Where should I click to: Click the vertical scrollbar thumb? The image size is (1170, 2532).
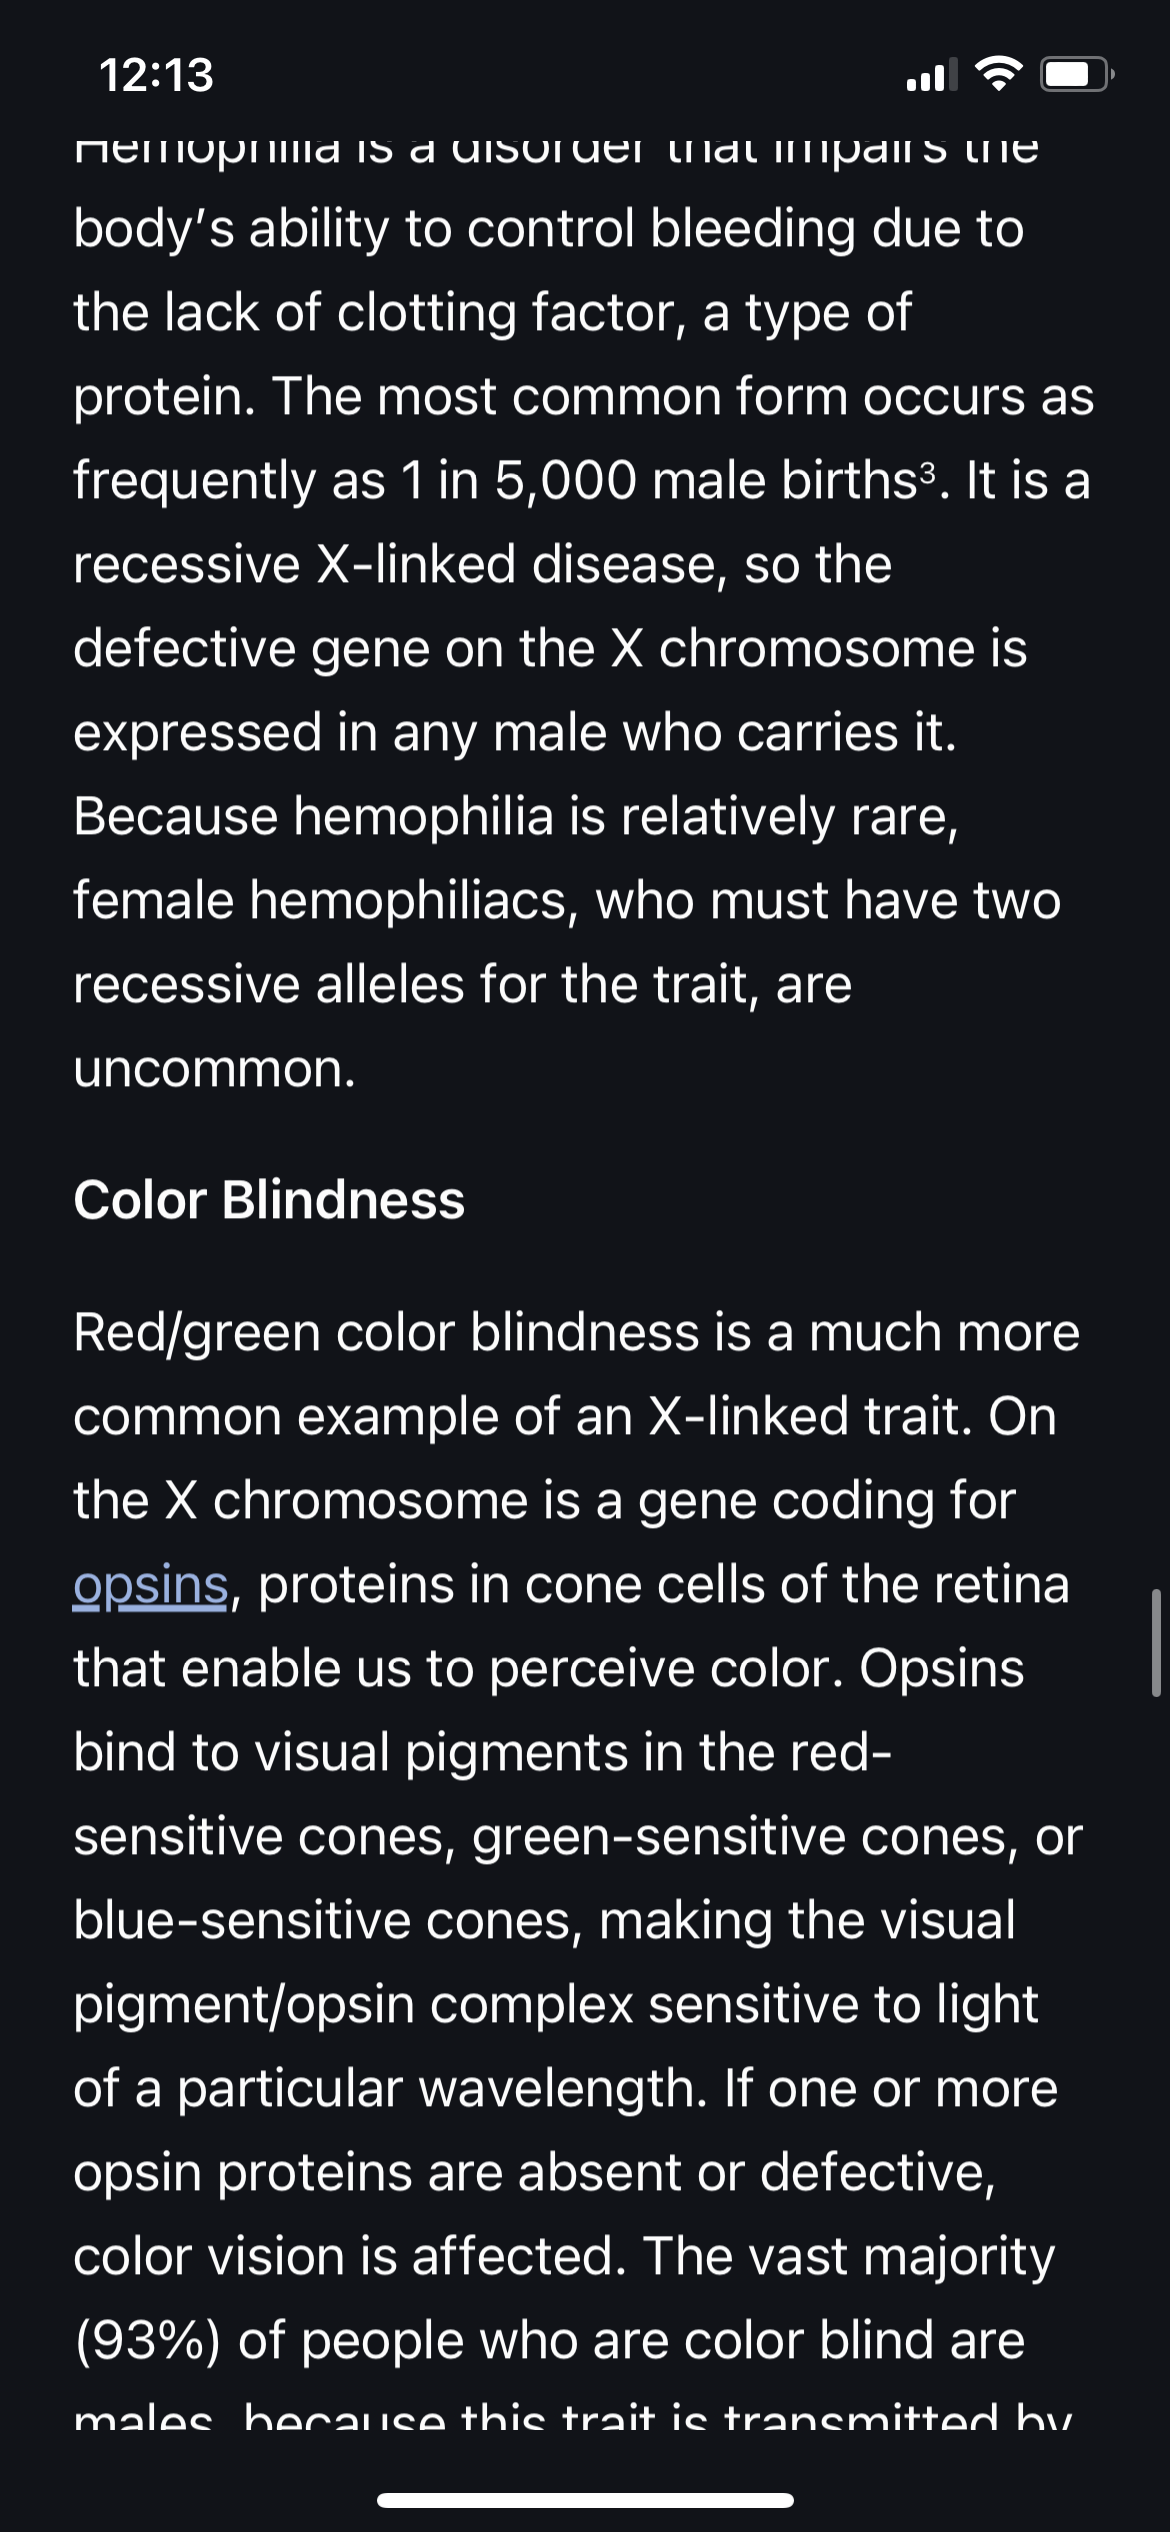point(1156,1642)
